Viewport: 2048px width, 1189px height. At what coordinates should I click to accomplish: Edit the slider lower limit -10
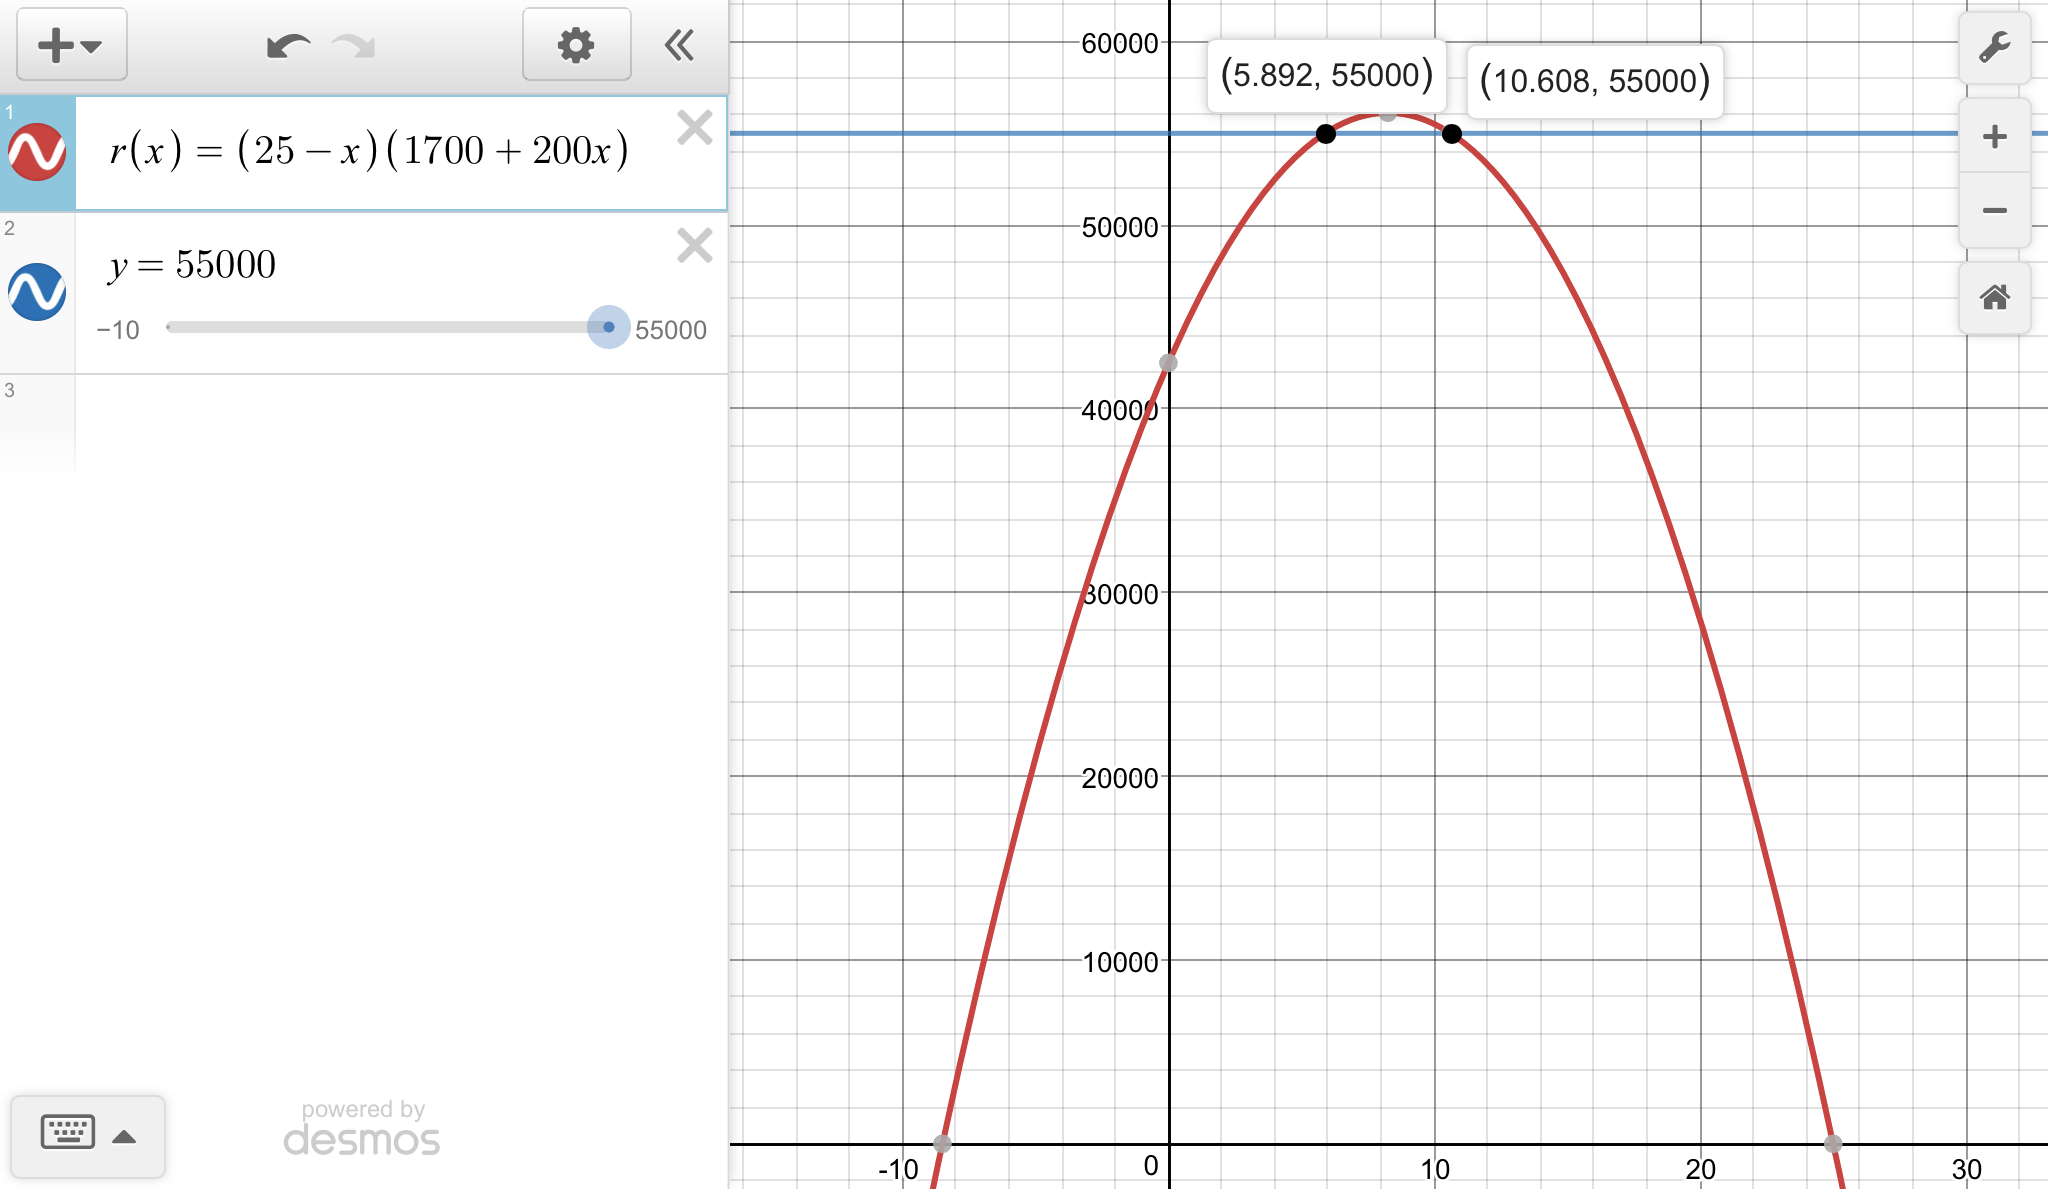118,330
